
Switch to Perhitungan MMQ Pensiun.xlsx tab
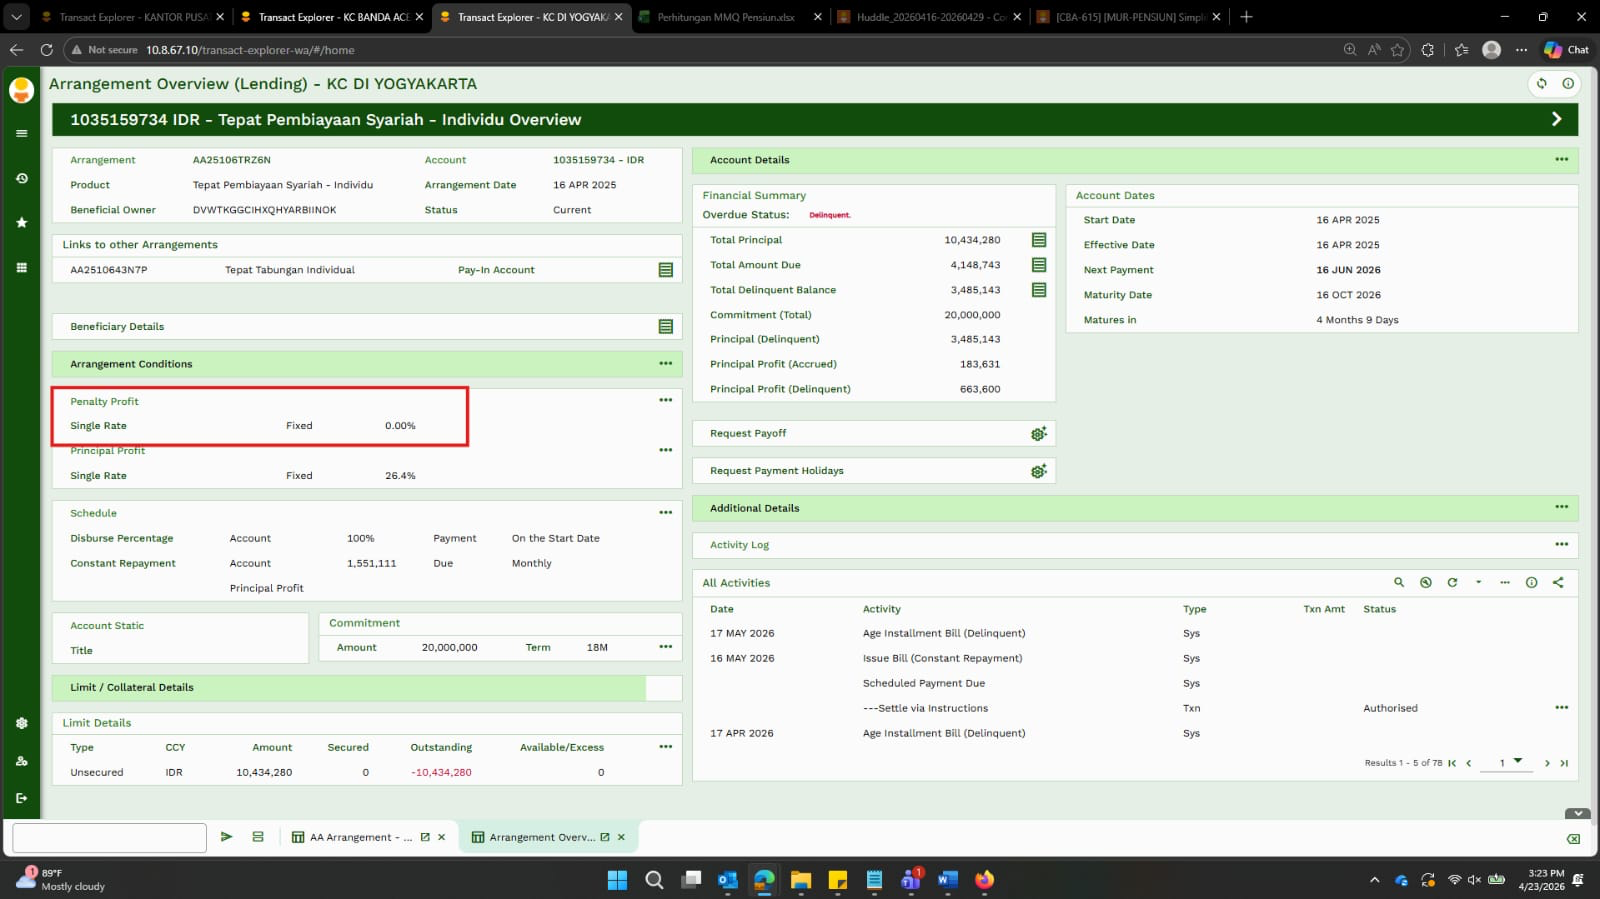[727, 17]
